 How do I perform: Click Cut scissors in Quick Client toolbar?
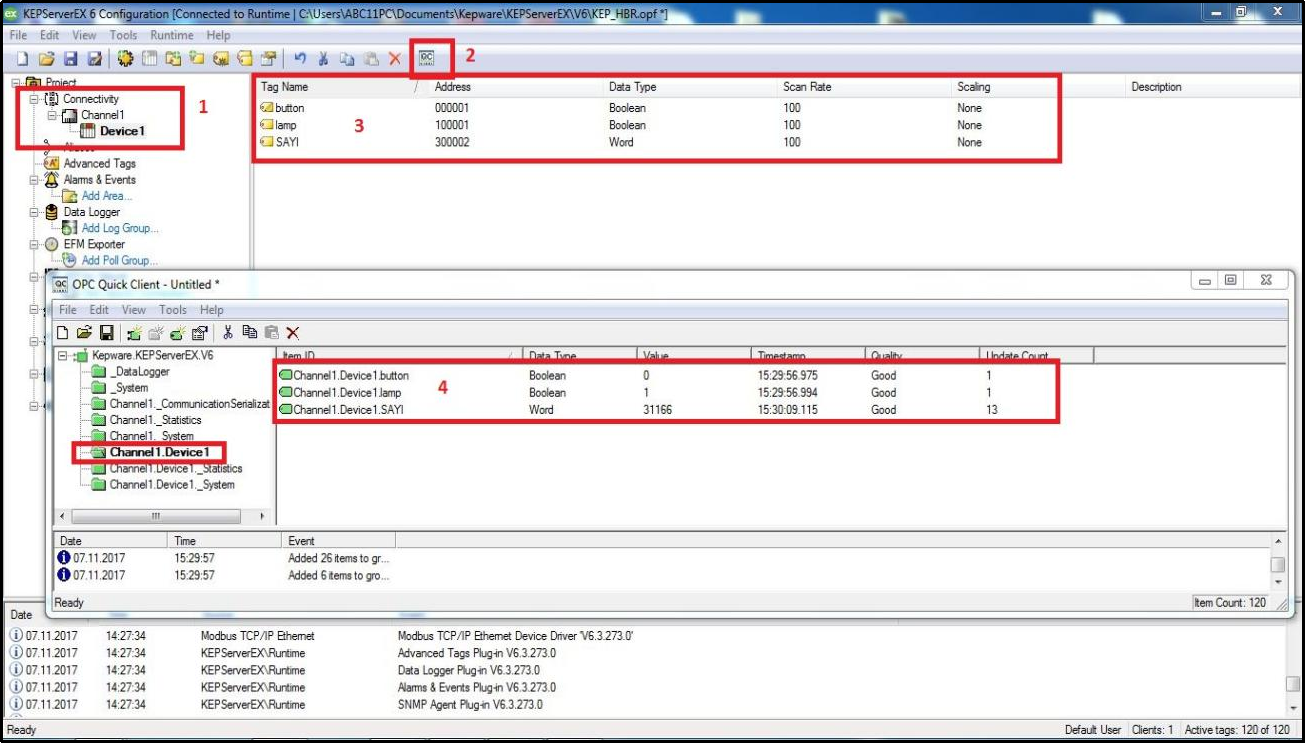point(227,332)
